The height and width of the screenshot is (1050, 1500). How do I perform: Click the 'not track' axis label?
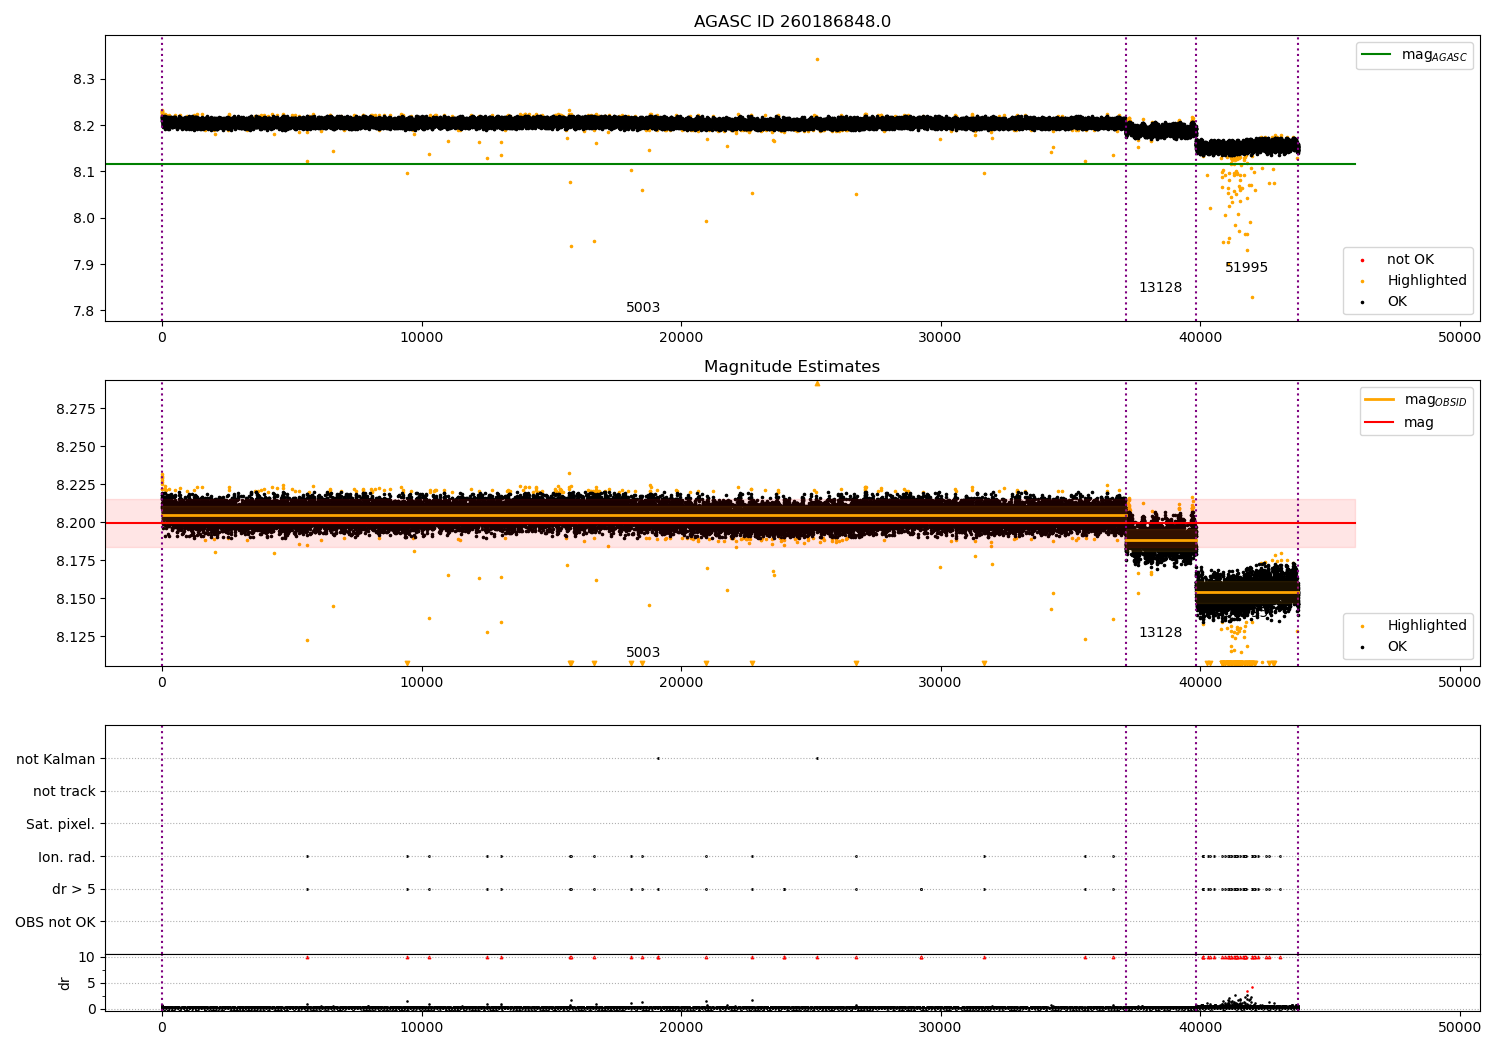coord(64,792)
